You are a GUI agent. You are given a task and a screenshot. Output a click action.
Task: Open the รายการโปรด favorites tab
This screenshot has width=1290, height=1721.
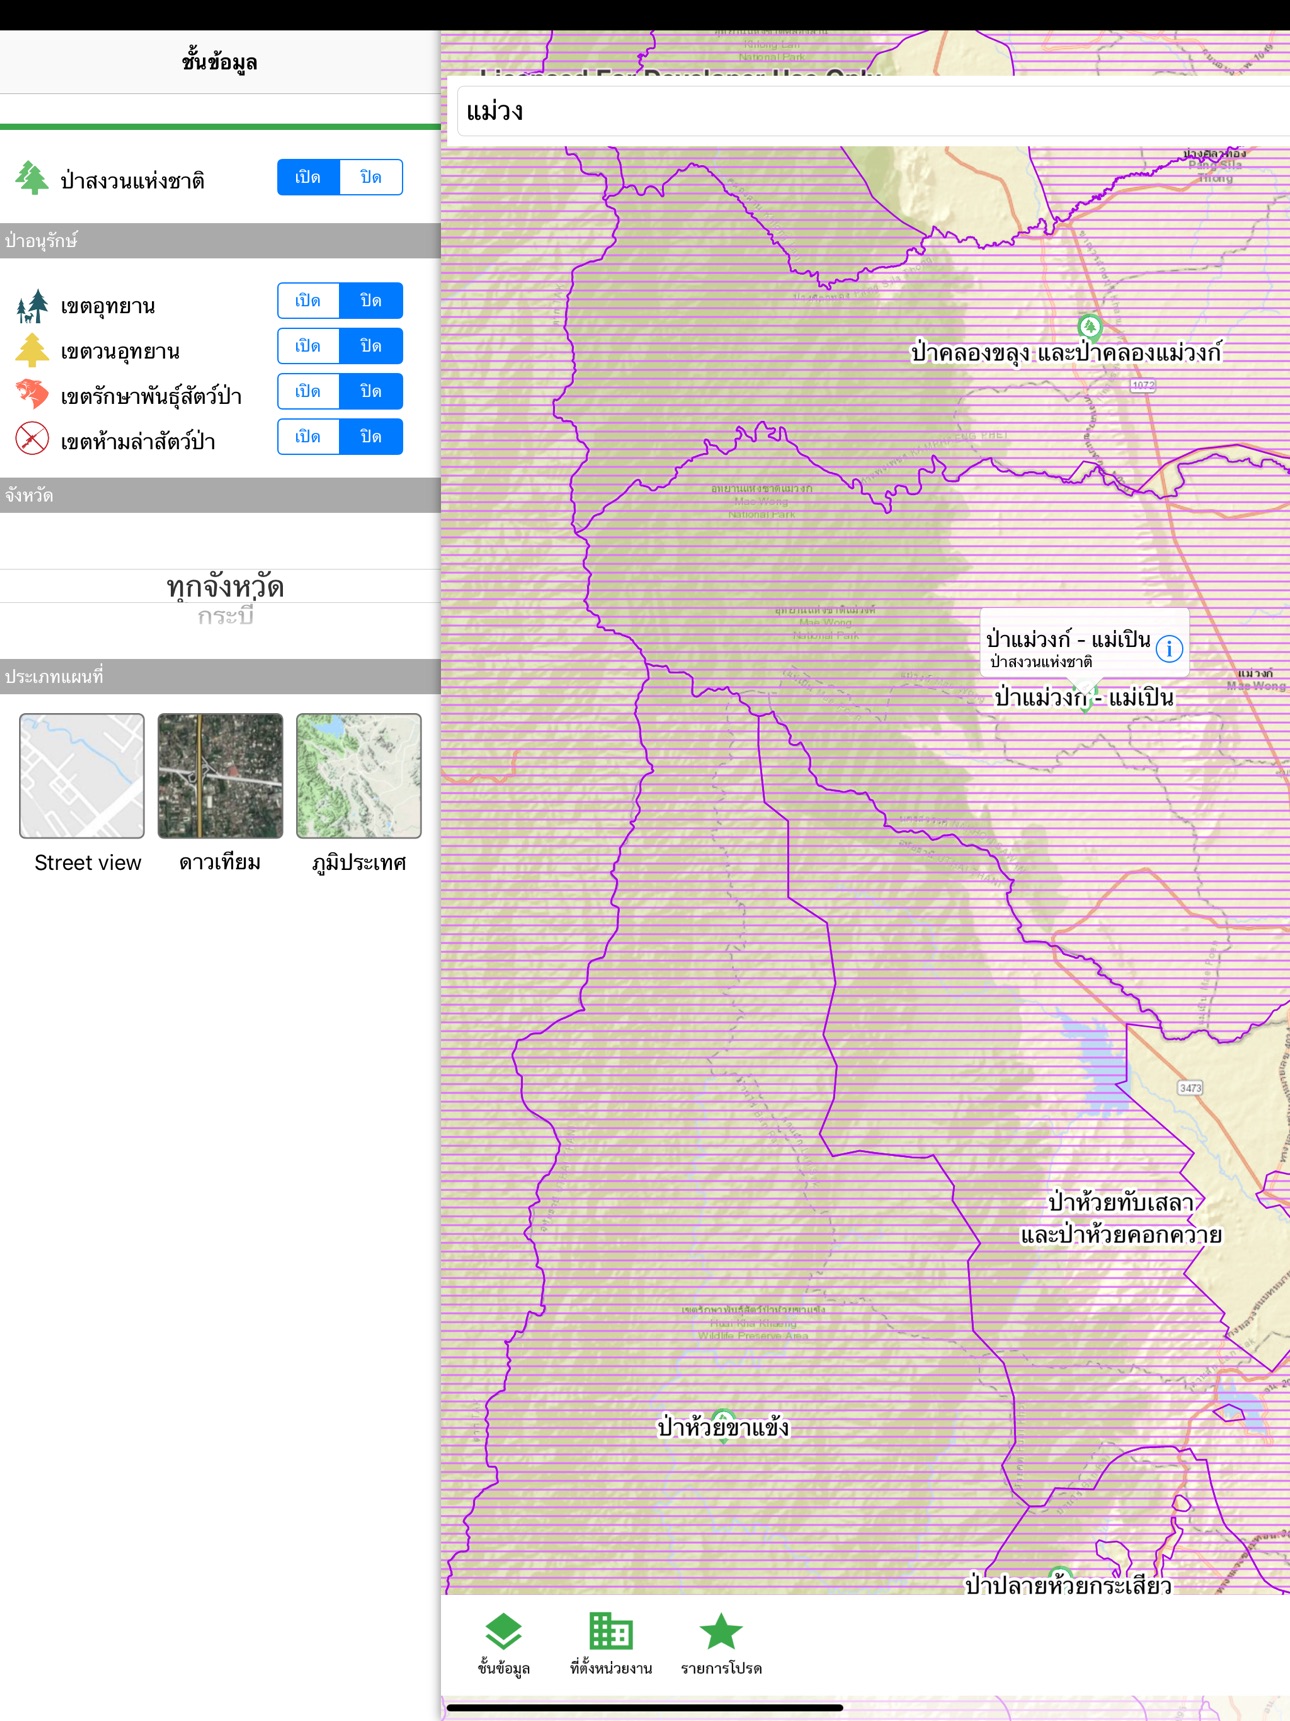point(721,1645)
